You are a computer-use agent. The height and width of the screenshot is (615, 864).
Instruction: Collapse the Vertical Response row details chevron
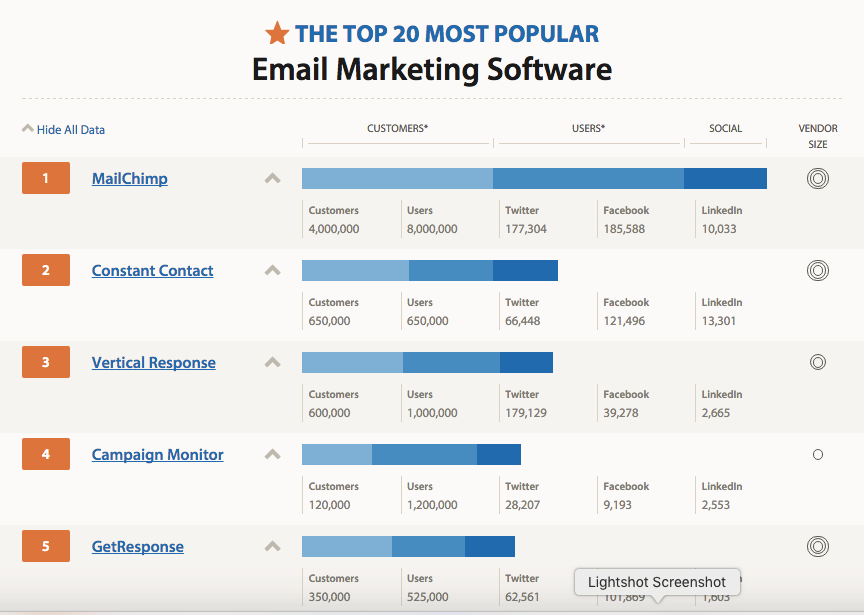273,363
